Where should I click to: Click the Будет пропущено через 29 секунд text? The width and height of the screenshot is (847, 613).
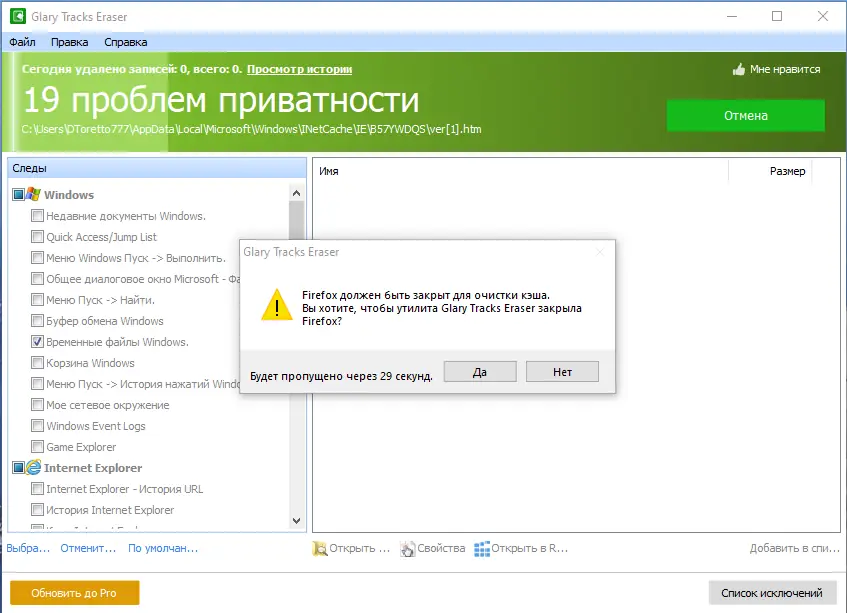[341, 376]
